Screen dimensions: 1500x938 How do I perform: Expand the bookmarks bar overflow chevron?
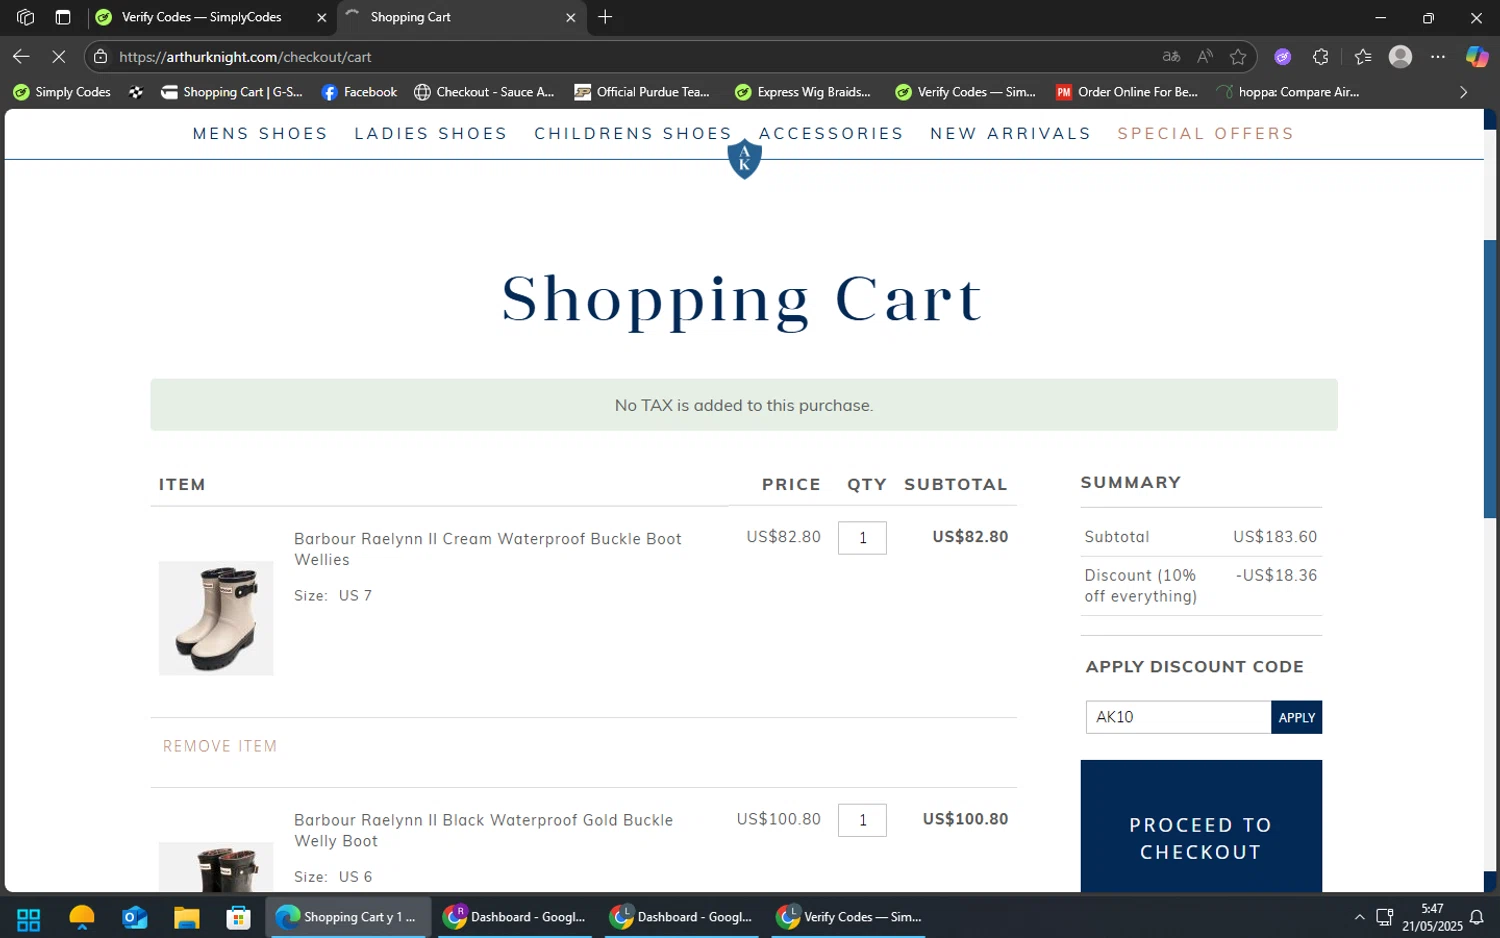[1463, 92]
